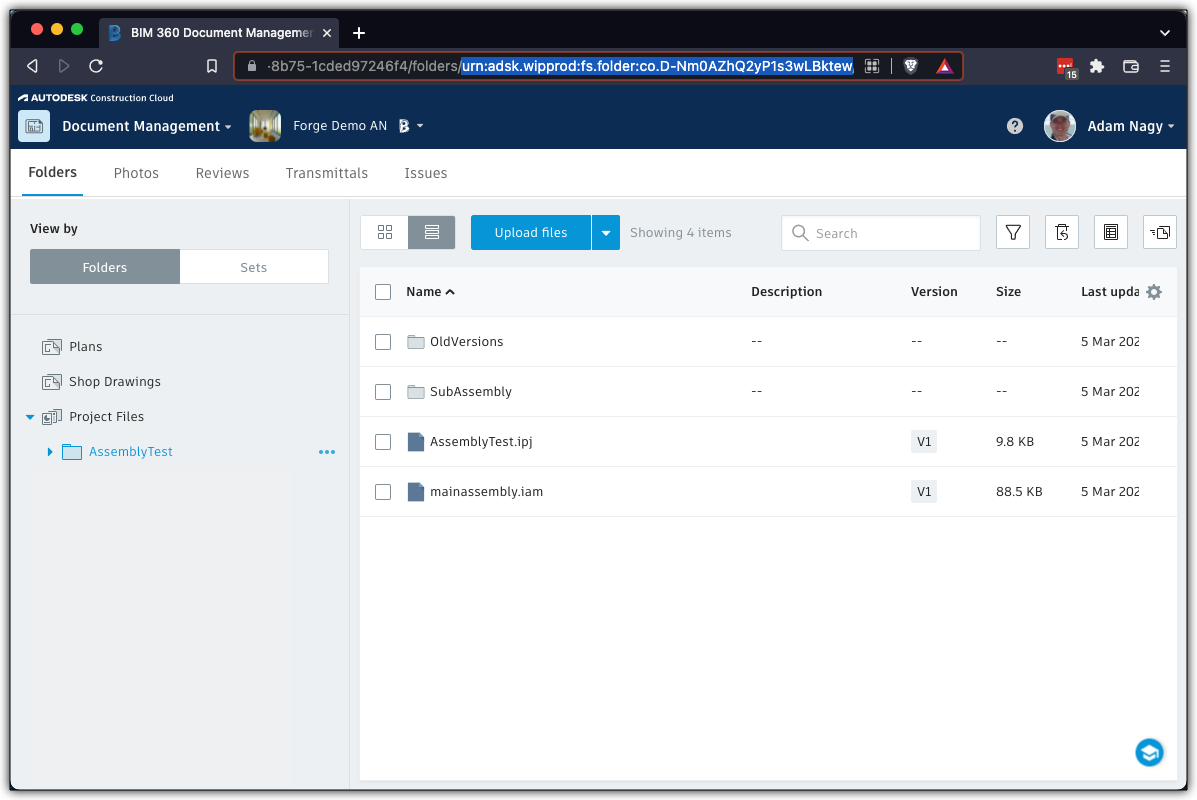Viewport: 1197px width, 800px height.
Task: Open the filter panel
Action: click(1012, 232)
